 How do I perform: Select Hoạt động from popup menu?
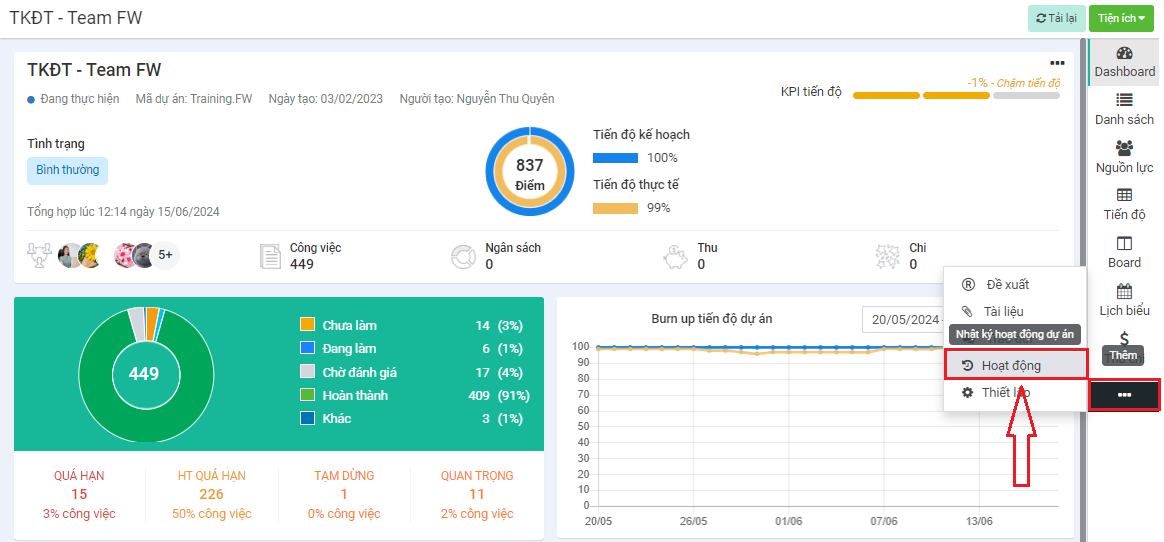point(1011,365)
